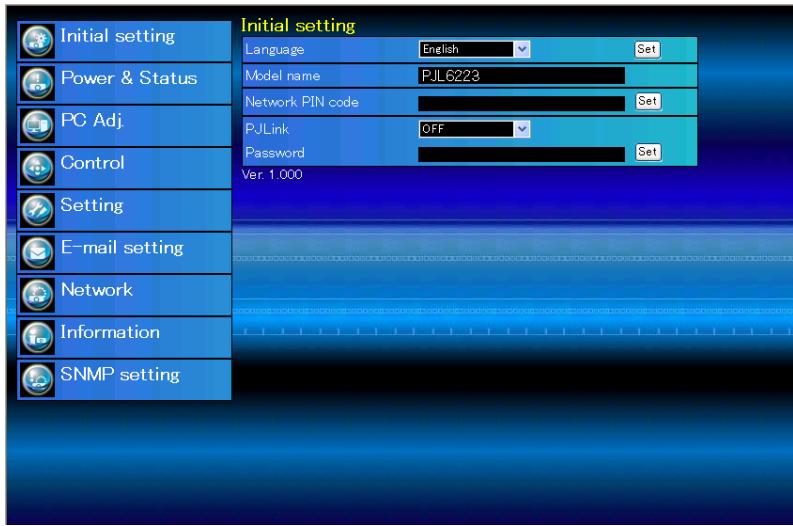Expand the Language dropdown arrow
This screenshot has height=526, width=793.
pyautogui.click(x=522, y=49)
